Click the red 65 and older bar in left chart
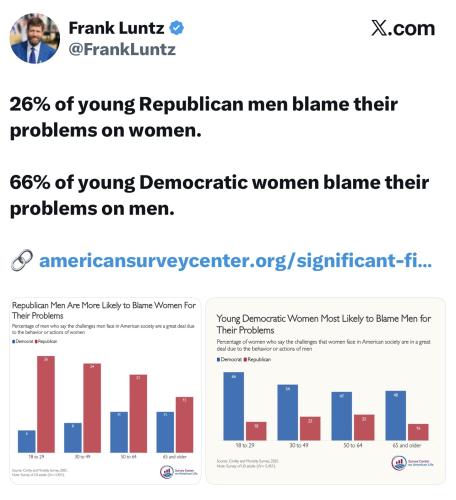456x500 pixels. [x=184, y=425]
